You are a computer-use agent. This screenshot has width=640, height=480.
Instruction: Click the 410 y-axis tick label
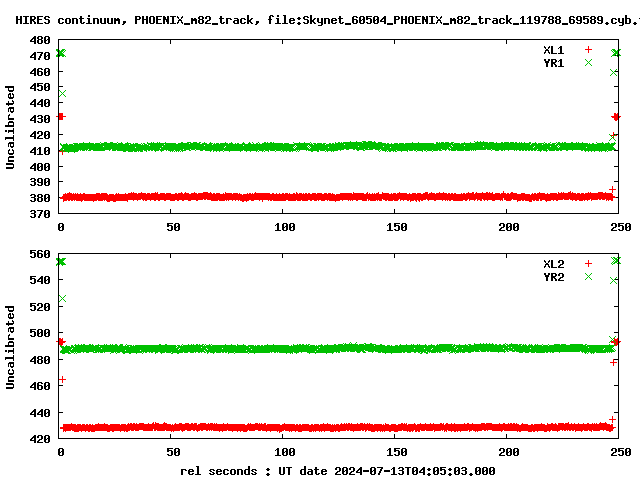click(x=40, y=151)
